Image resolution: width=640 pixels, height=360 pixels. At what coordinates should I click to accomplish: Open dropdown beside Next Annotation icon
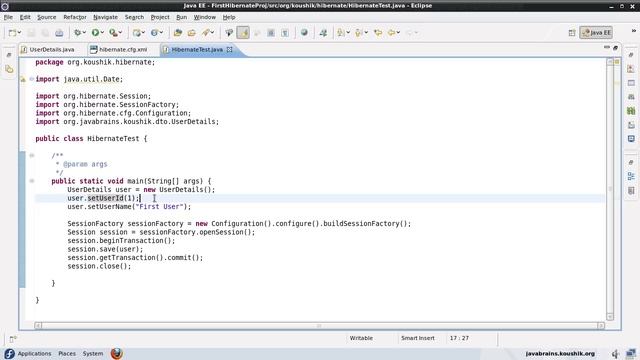click(348, 33)
